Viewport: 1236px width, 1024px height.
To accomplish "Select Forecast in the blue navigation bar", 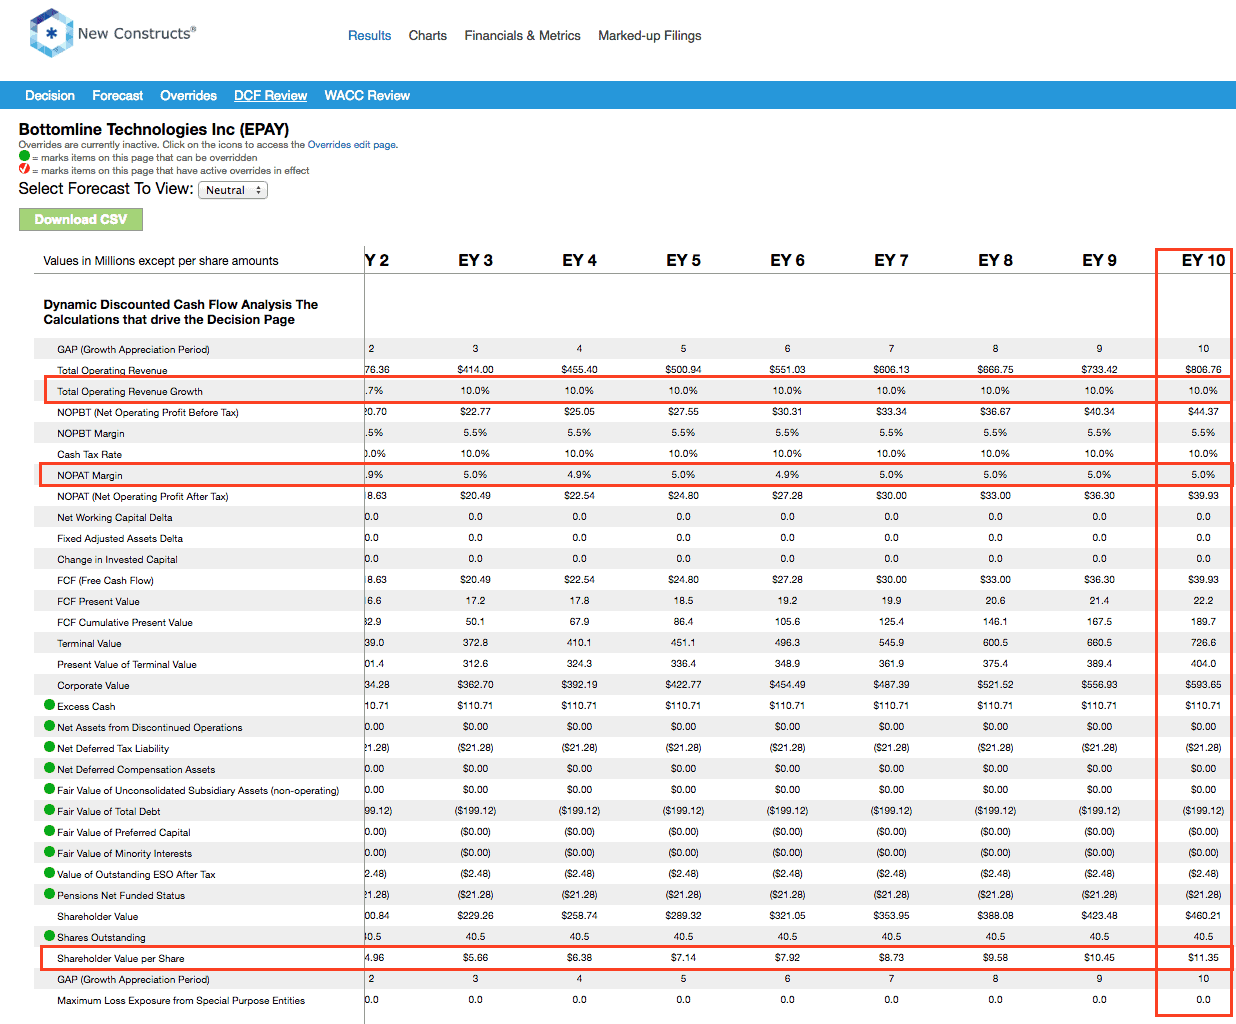I will pyautogui.click(x=118, y=96).
